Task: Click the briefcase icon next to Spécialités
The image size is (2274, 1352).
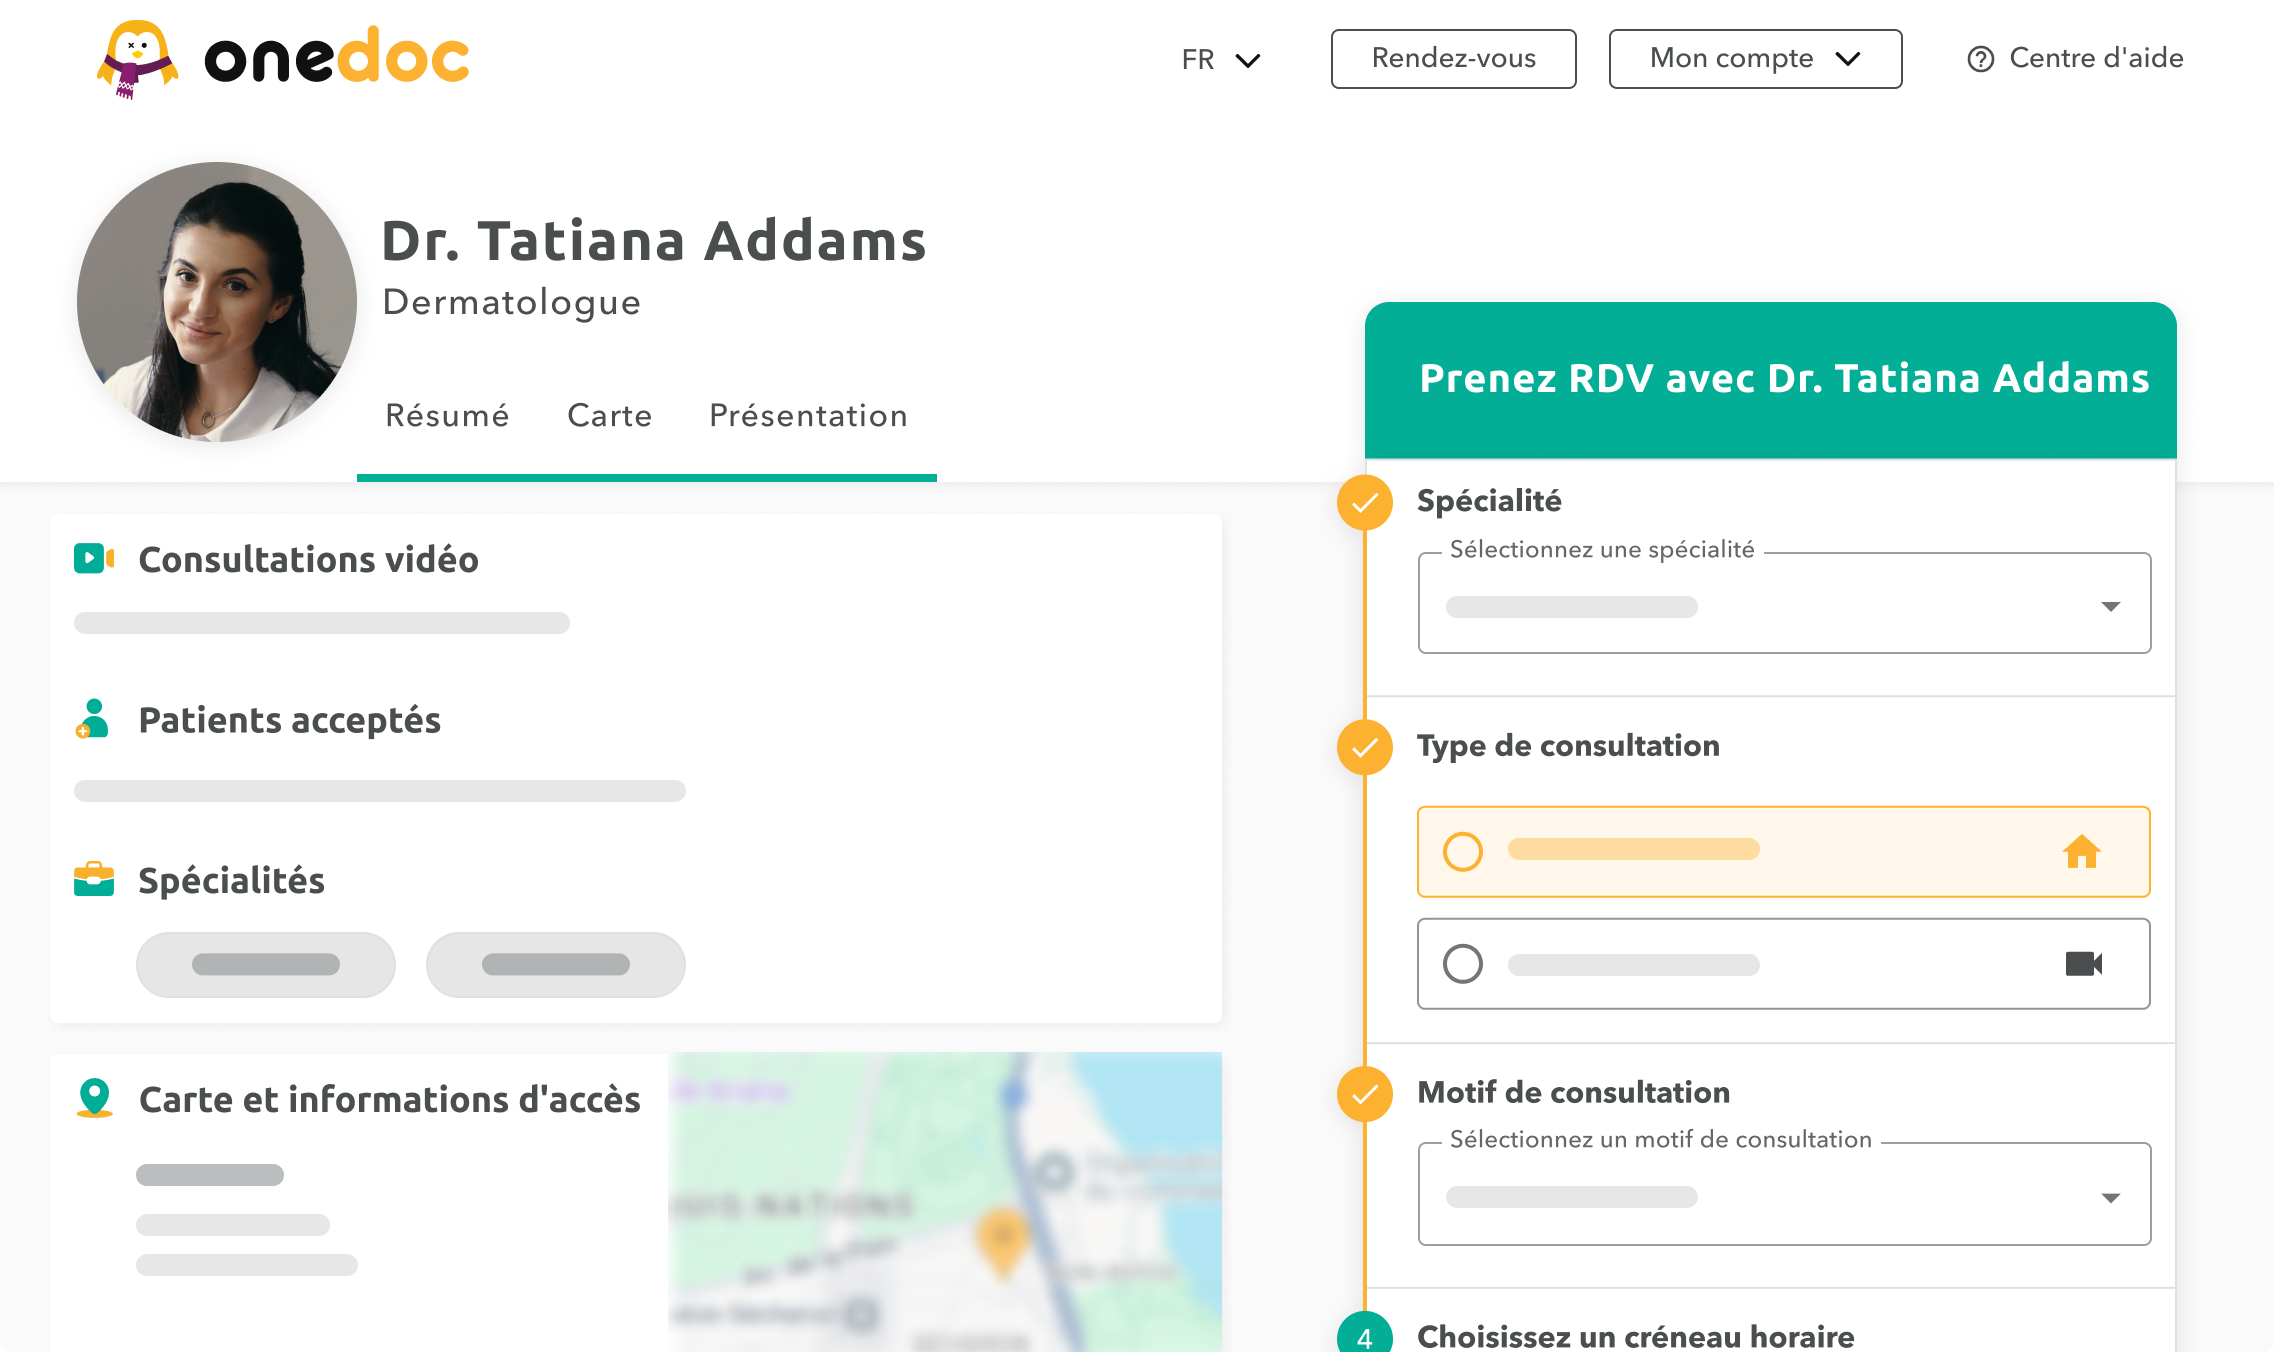Action: [x=94, y=879]
